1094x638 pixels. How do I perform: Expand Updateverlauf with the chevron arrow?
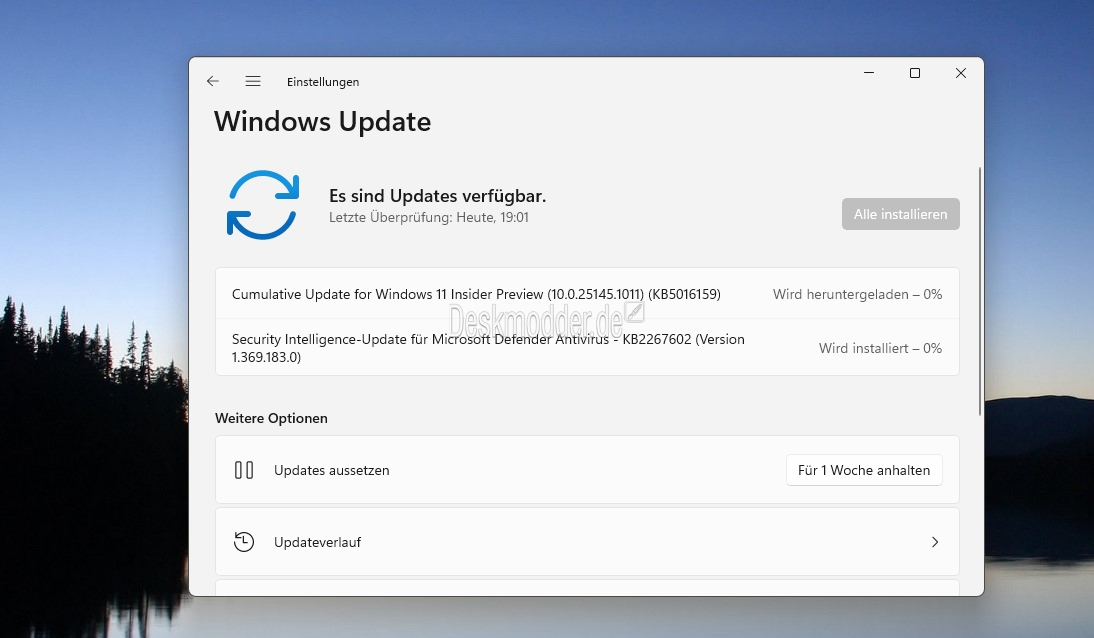(x=935, y=542)
